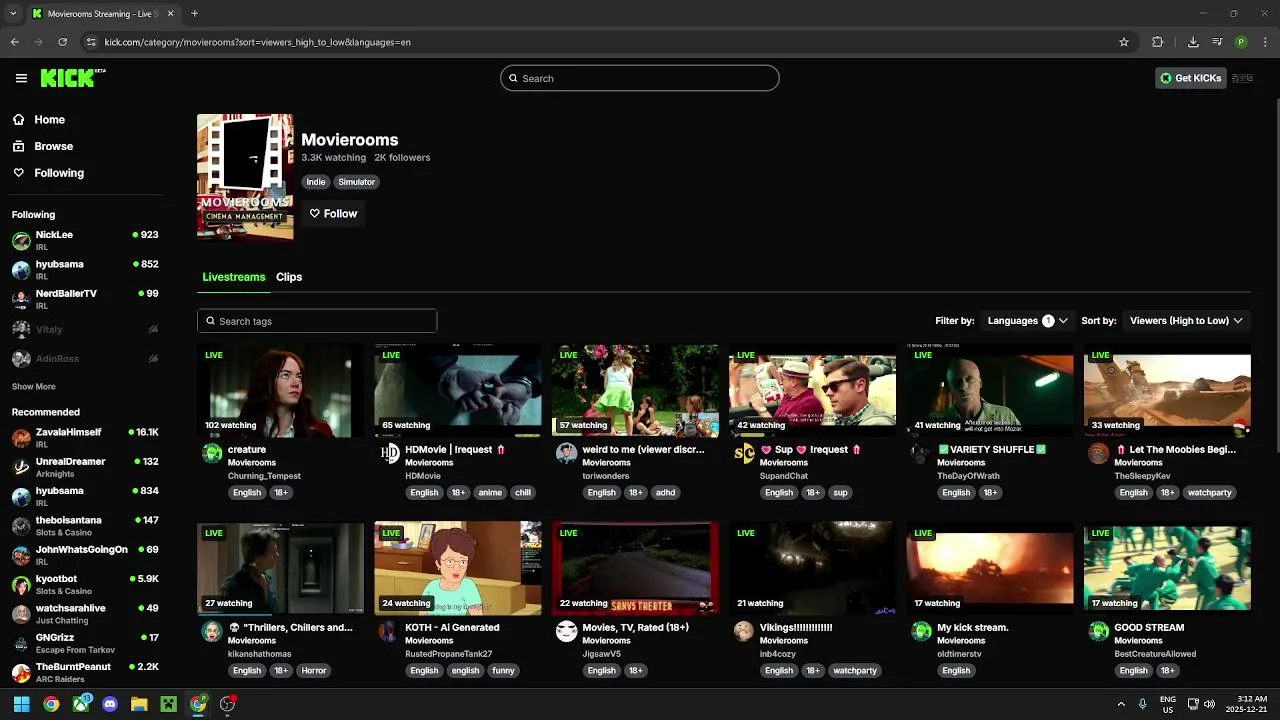
Task: Open the Languages filter dropdown
Action: [x=1027, y=321]
